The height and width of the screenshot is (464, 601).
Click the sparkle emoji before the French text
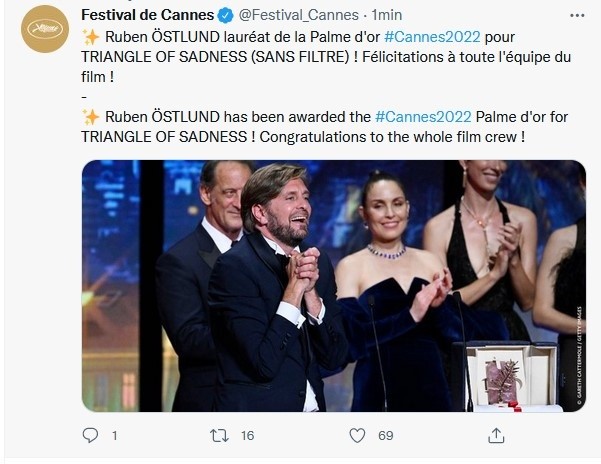click(x=89, y=37)
